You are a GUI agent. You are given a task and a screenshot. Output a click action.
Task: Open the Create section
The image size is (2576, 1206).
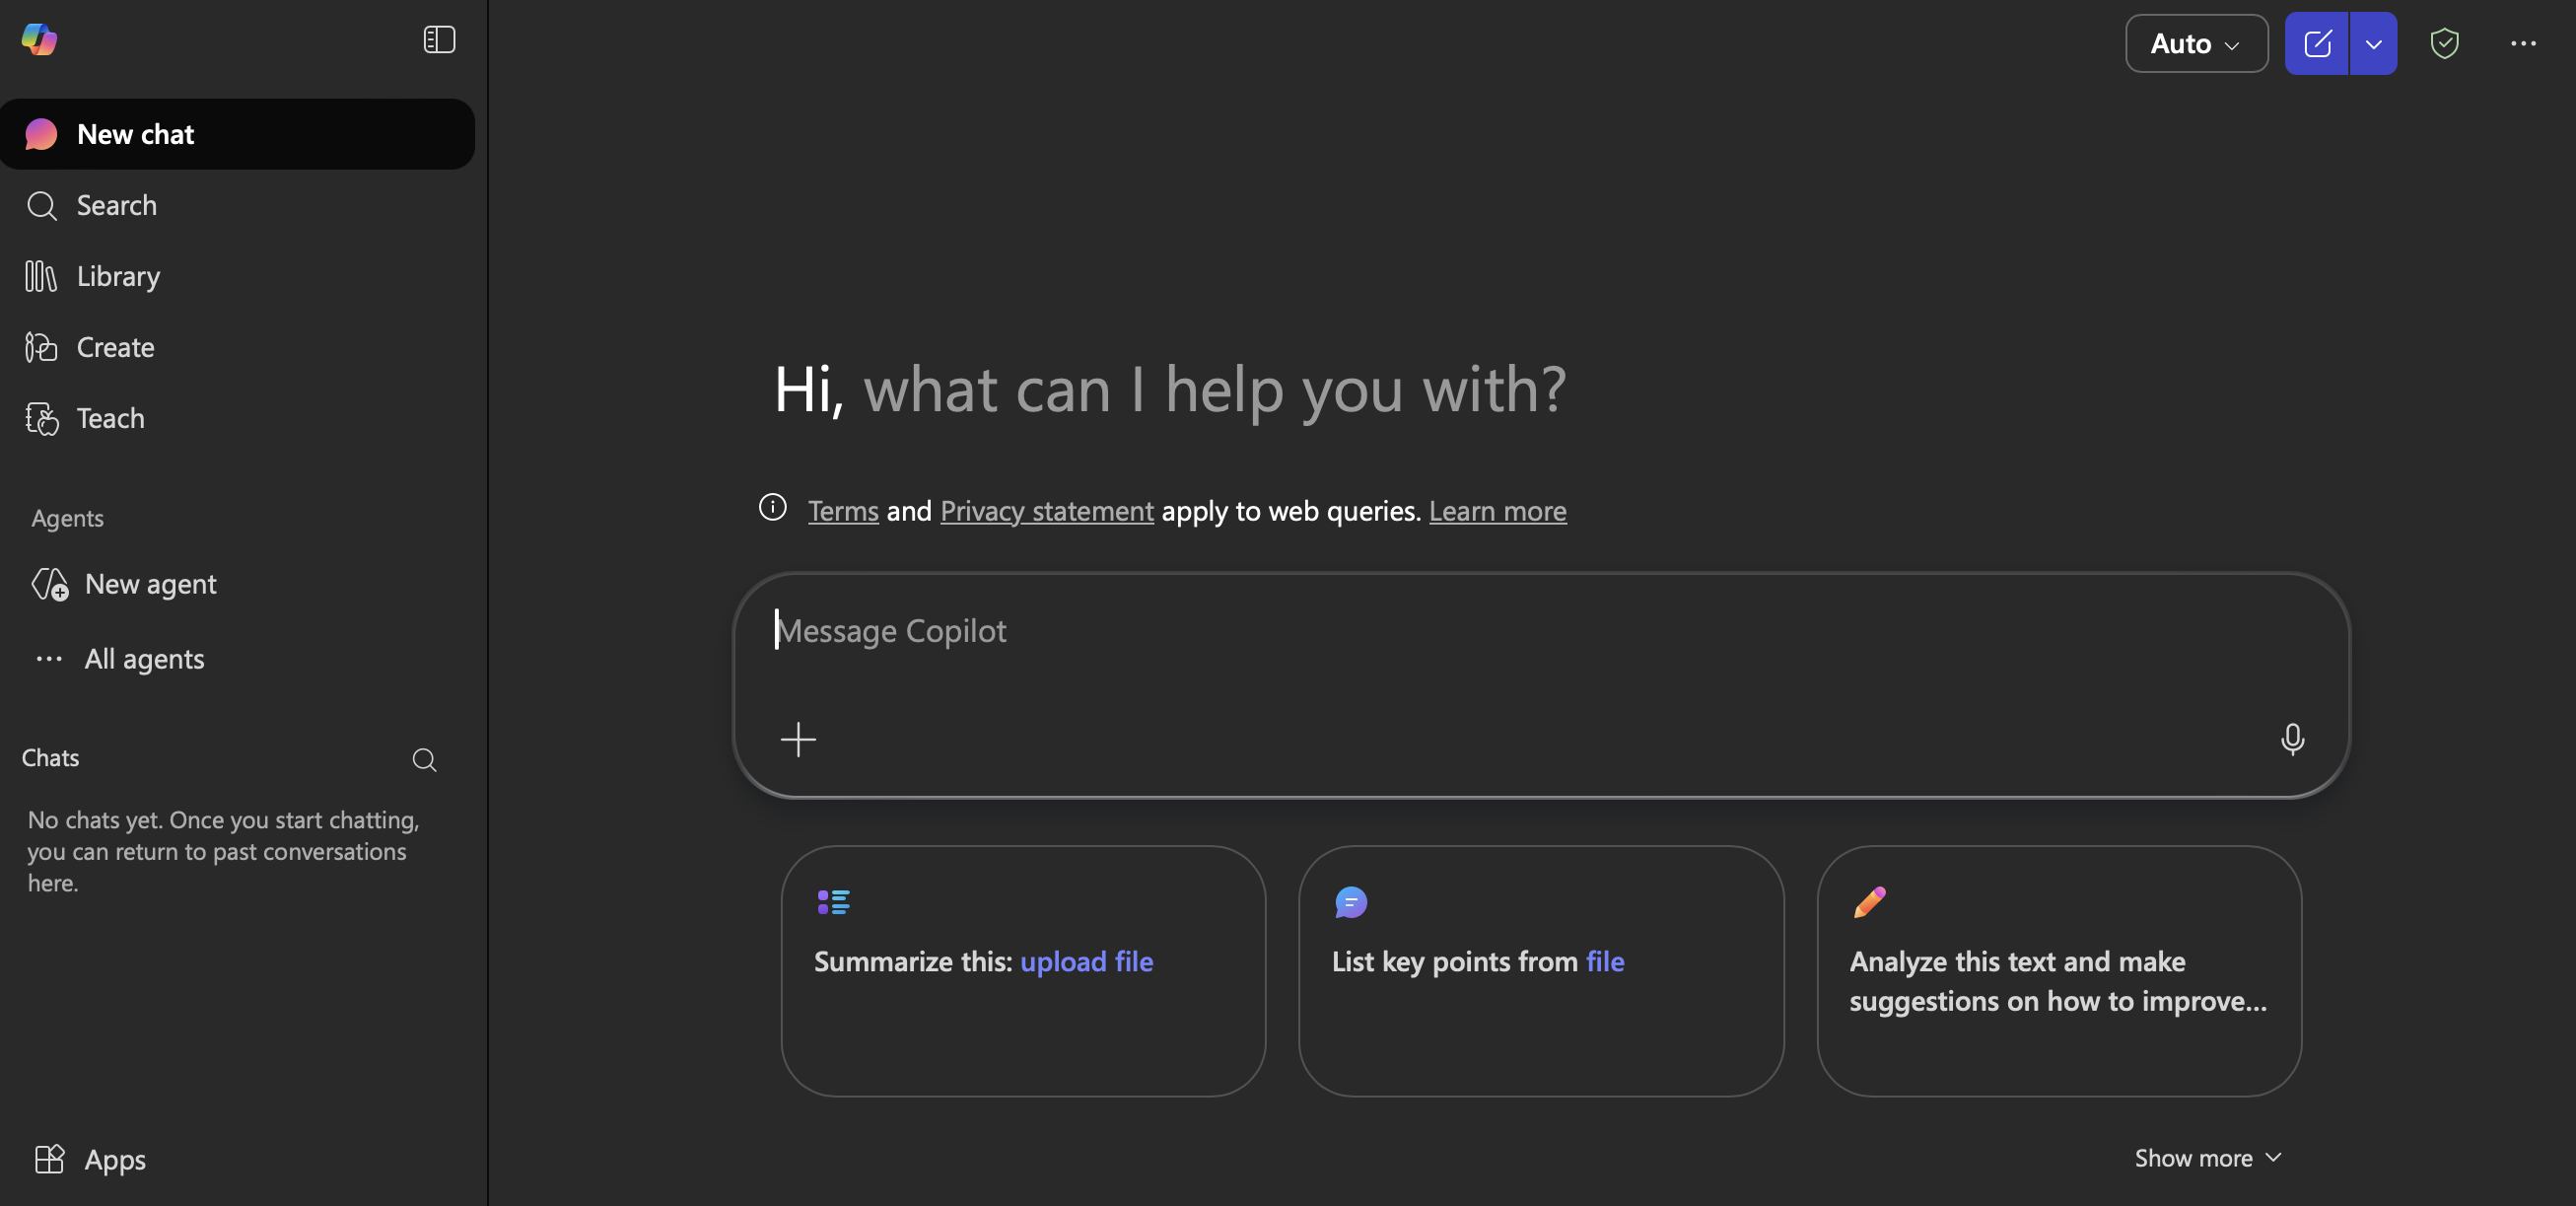[115, 347]
